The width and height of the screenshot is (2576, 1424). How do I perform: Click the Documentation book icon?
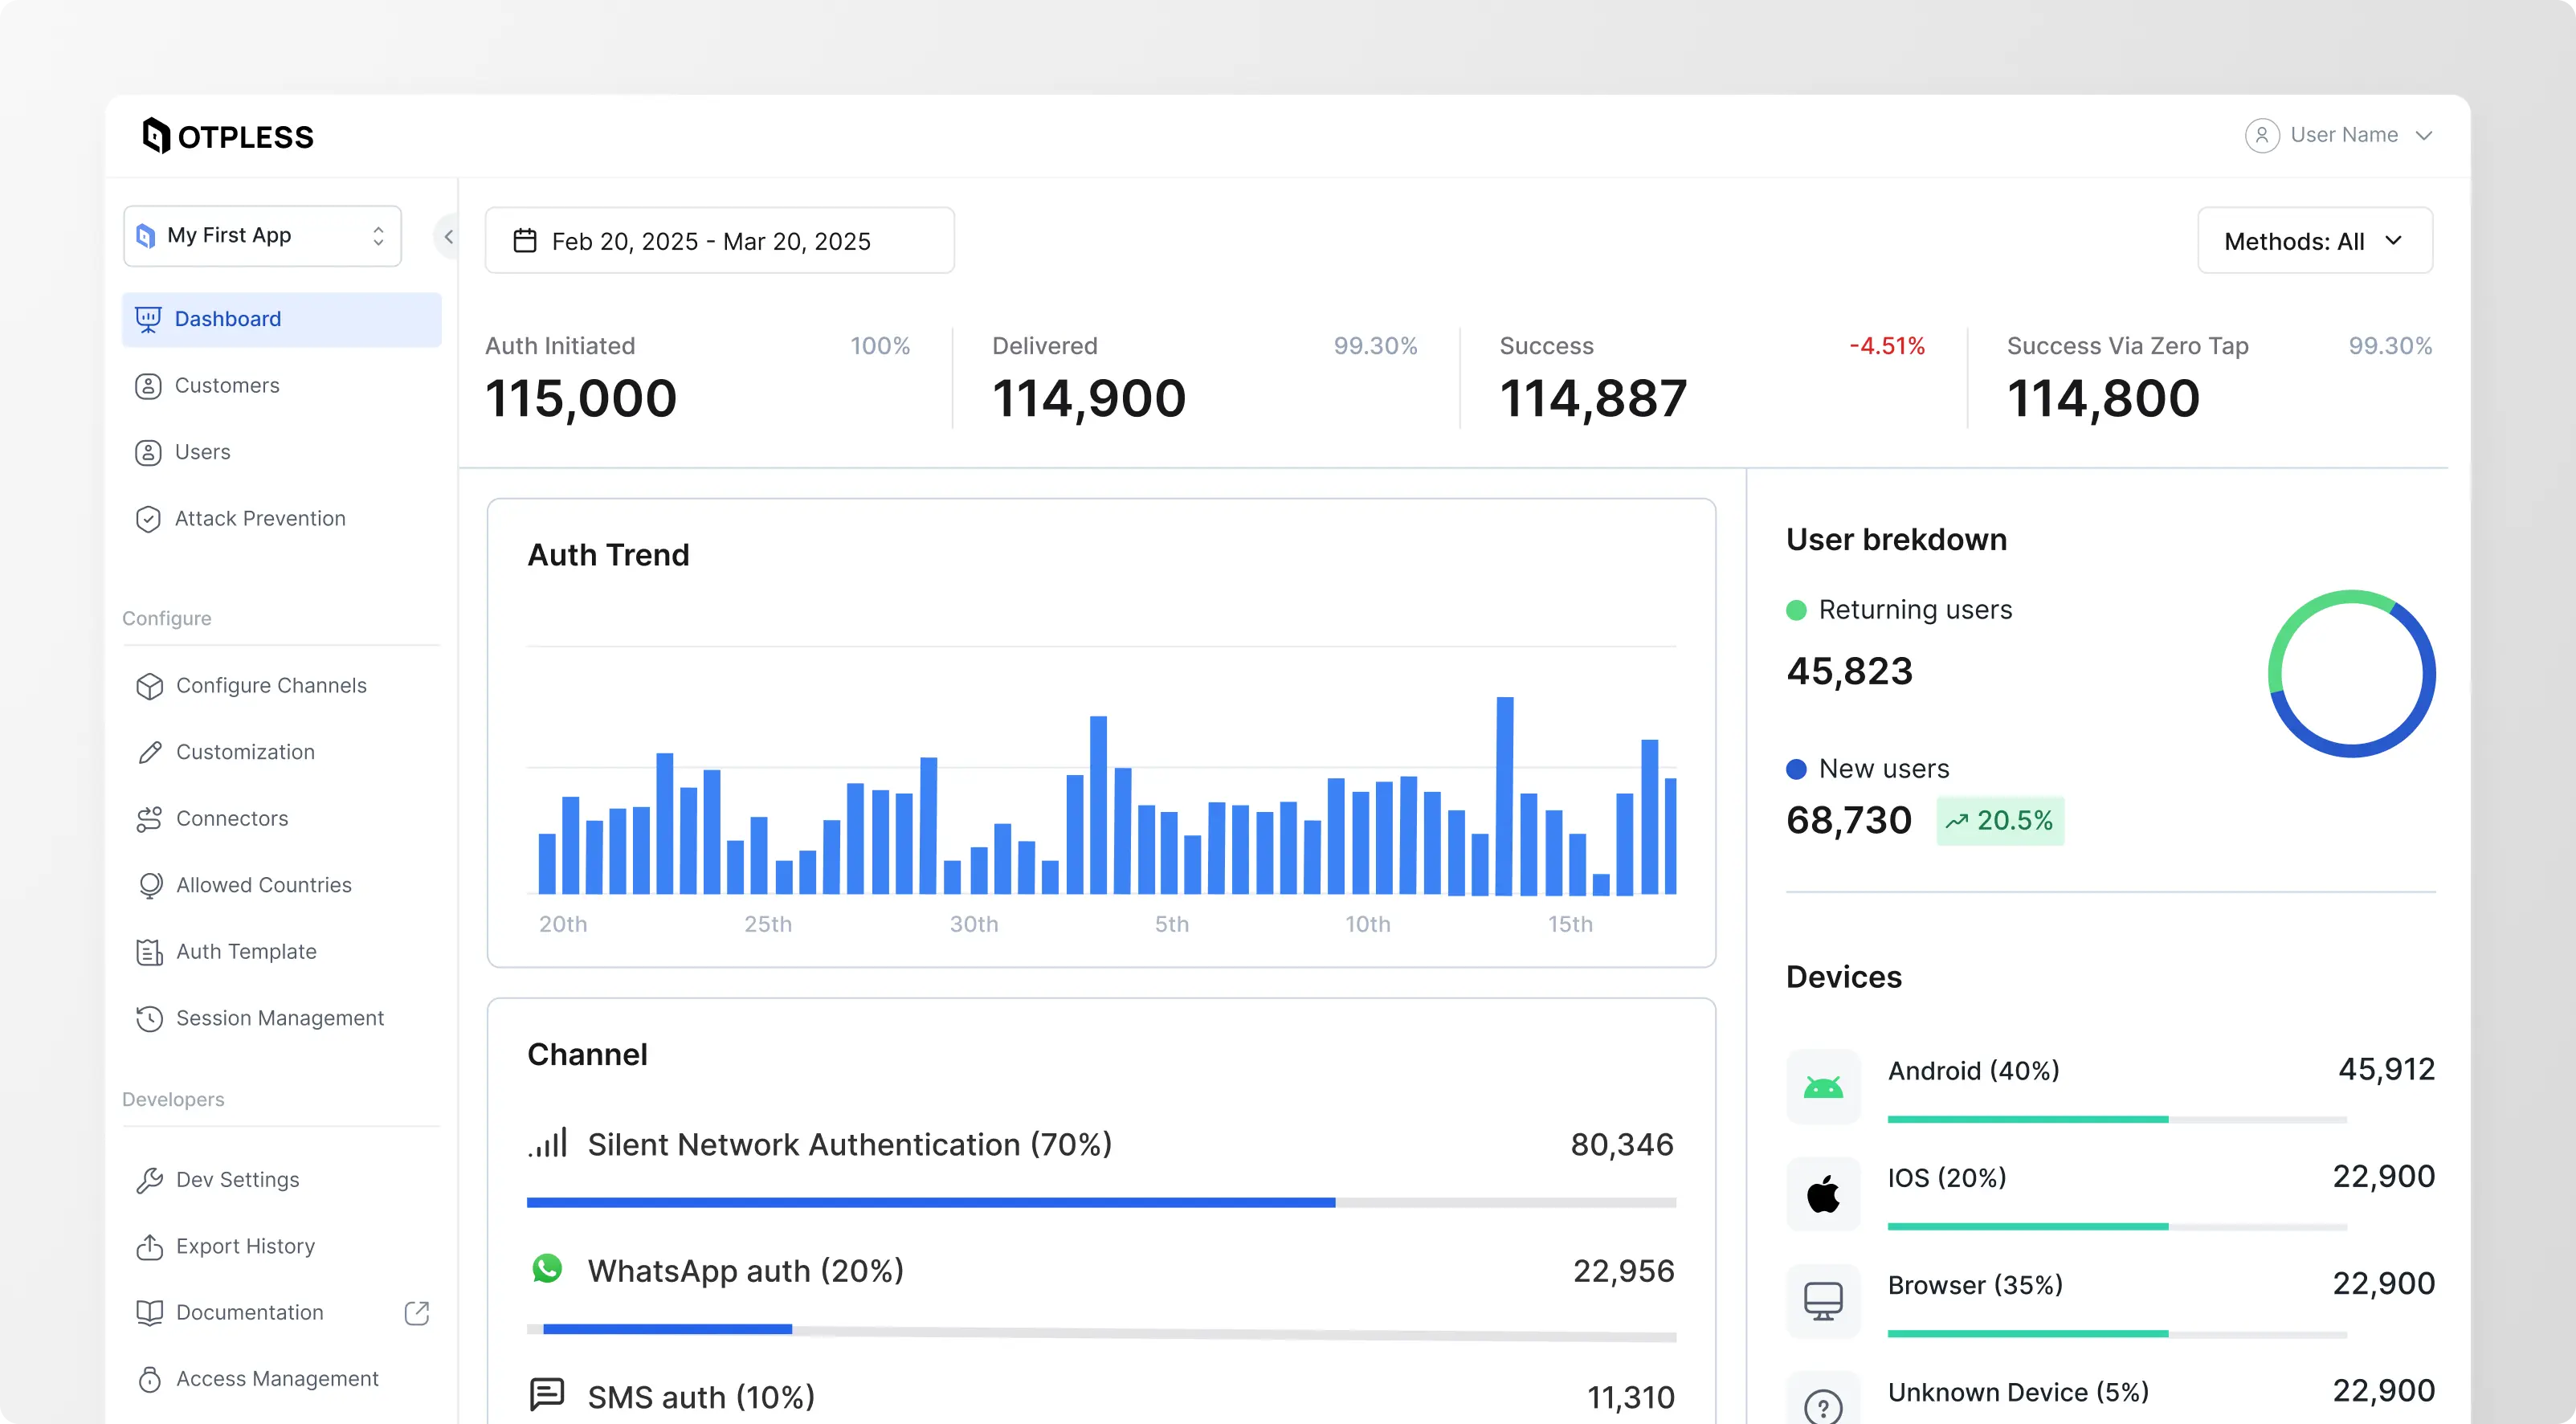coord(149,1313)
